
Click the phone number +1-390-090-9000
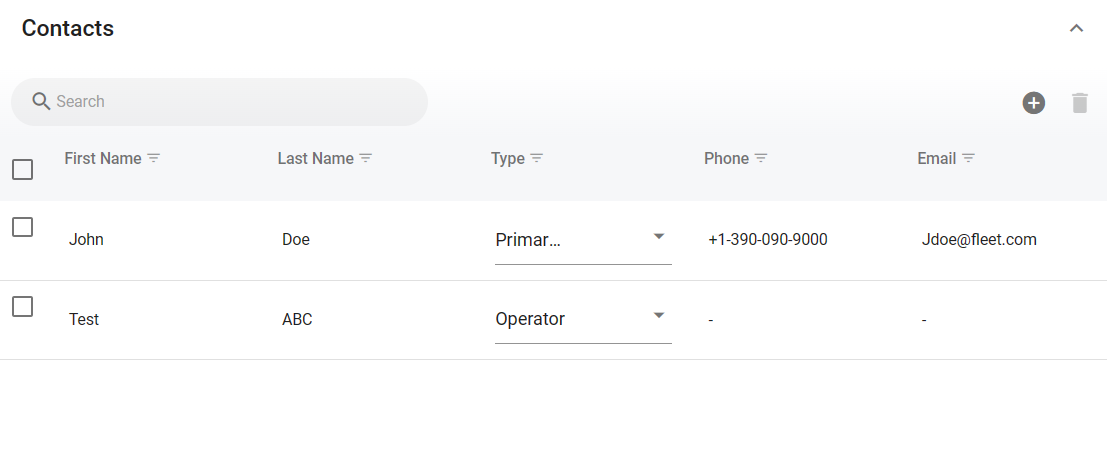[767, 240]
